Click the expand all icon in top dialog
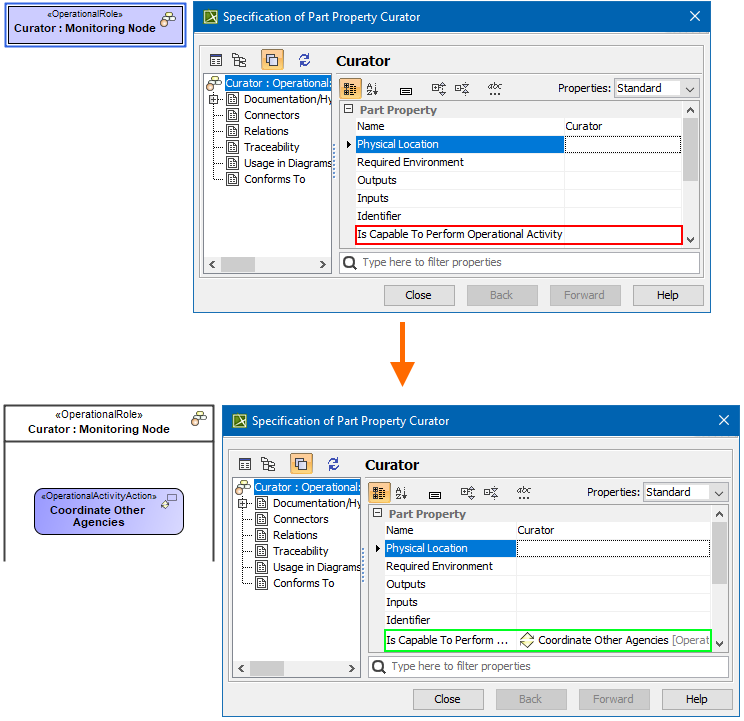744x721 pixels. coord(438,89)
